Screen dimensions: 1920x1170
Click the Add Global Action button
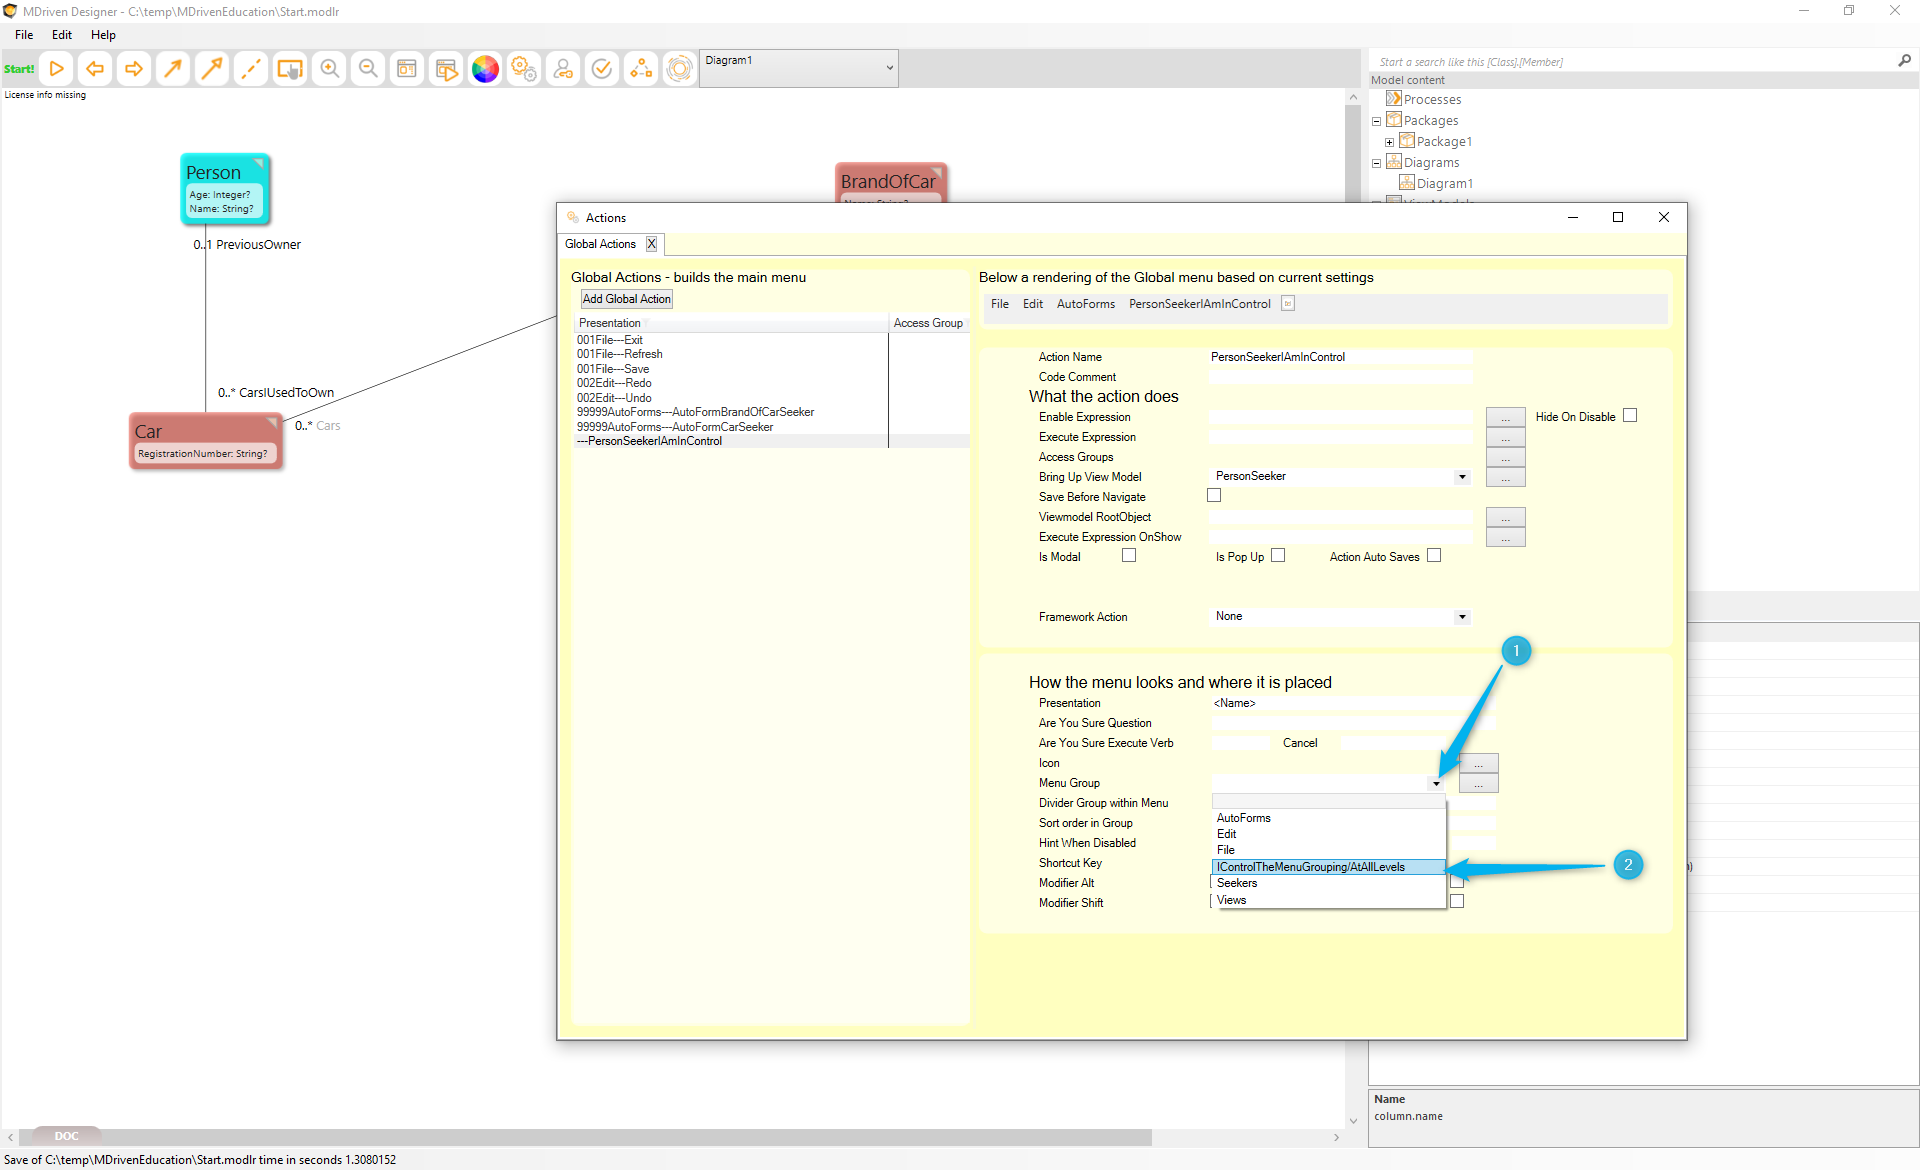627,299
